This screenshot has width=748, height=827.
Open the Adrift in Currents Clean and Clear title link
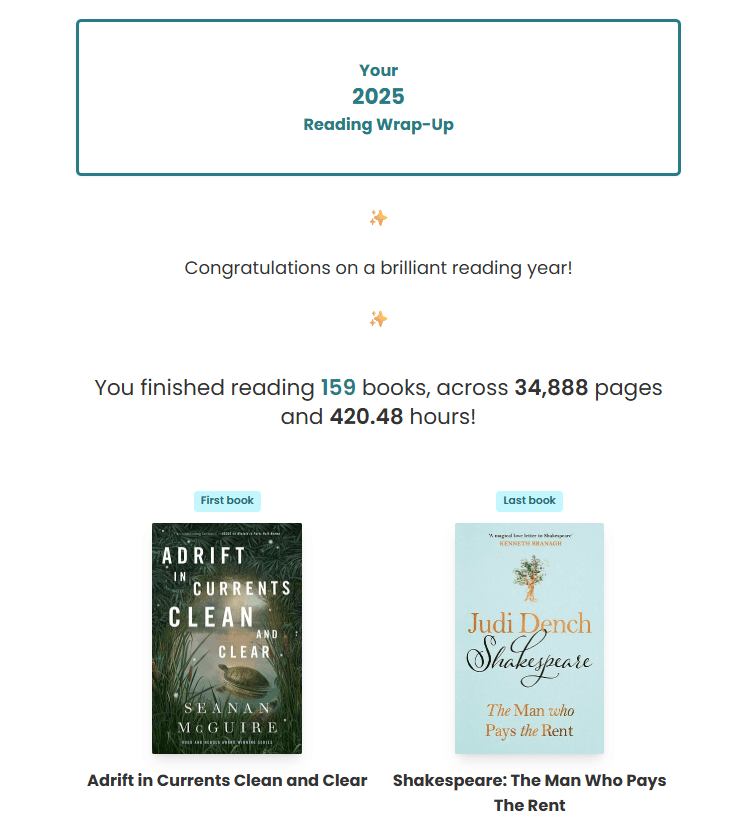[227, 781]
